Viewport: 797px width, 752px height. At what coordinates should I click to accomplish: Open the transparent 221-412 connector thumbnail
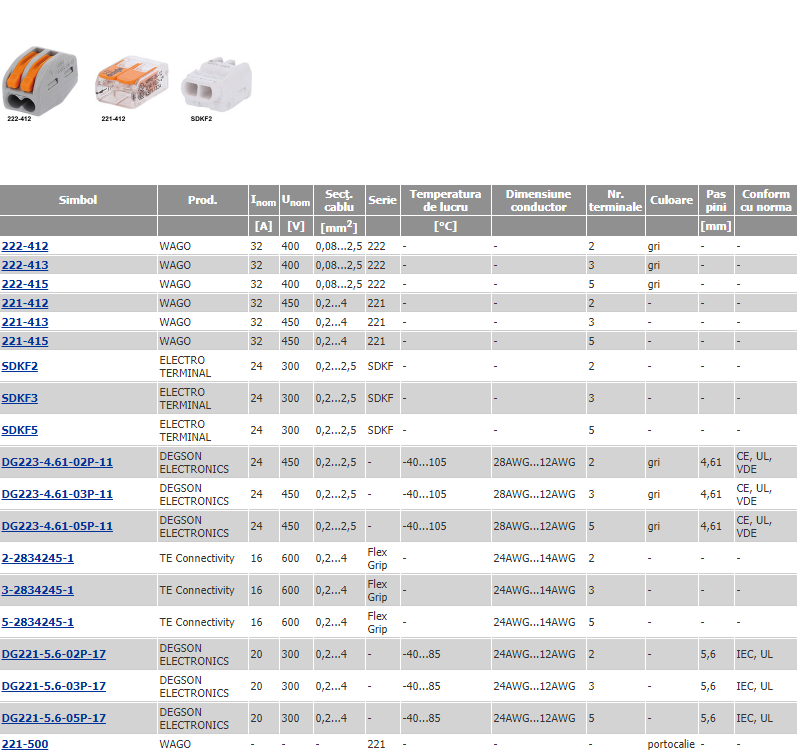[132, 83]
